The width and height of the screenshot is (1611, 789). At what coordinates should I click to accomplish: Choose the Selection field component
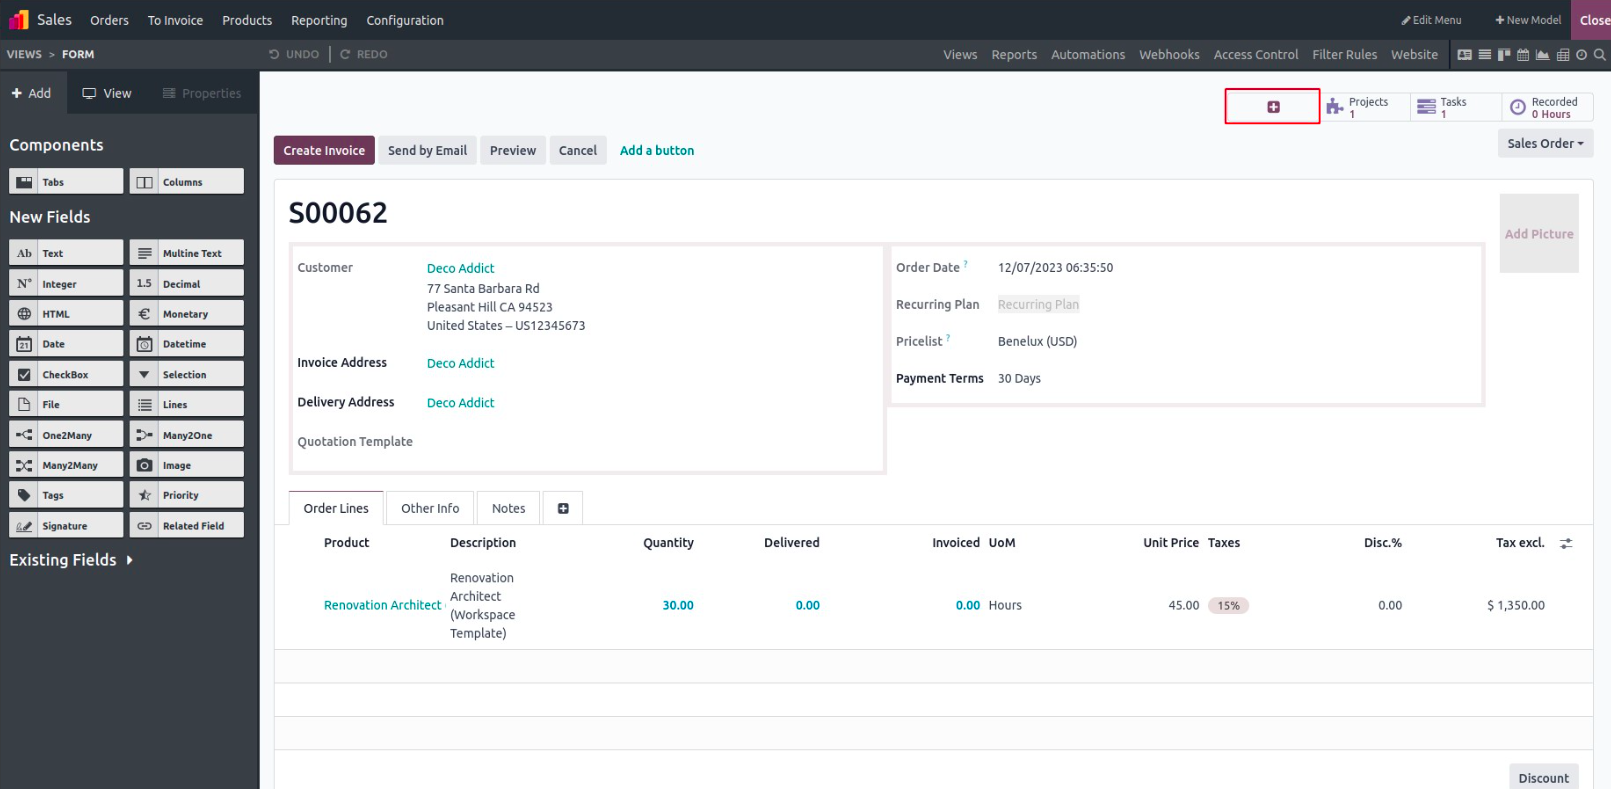click(187, 375)
